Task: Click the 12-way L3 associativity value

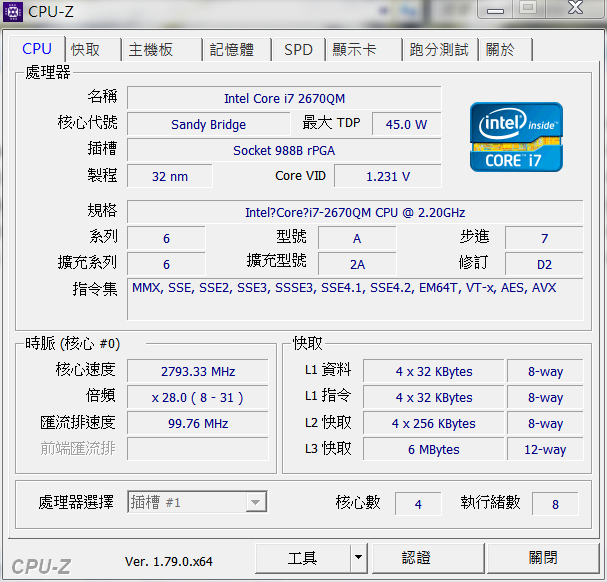Action: 545,449
